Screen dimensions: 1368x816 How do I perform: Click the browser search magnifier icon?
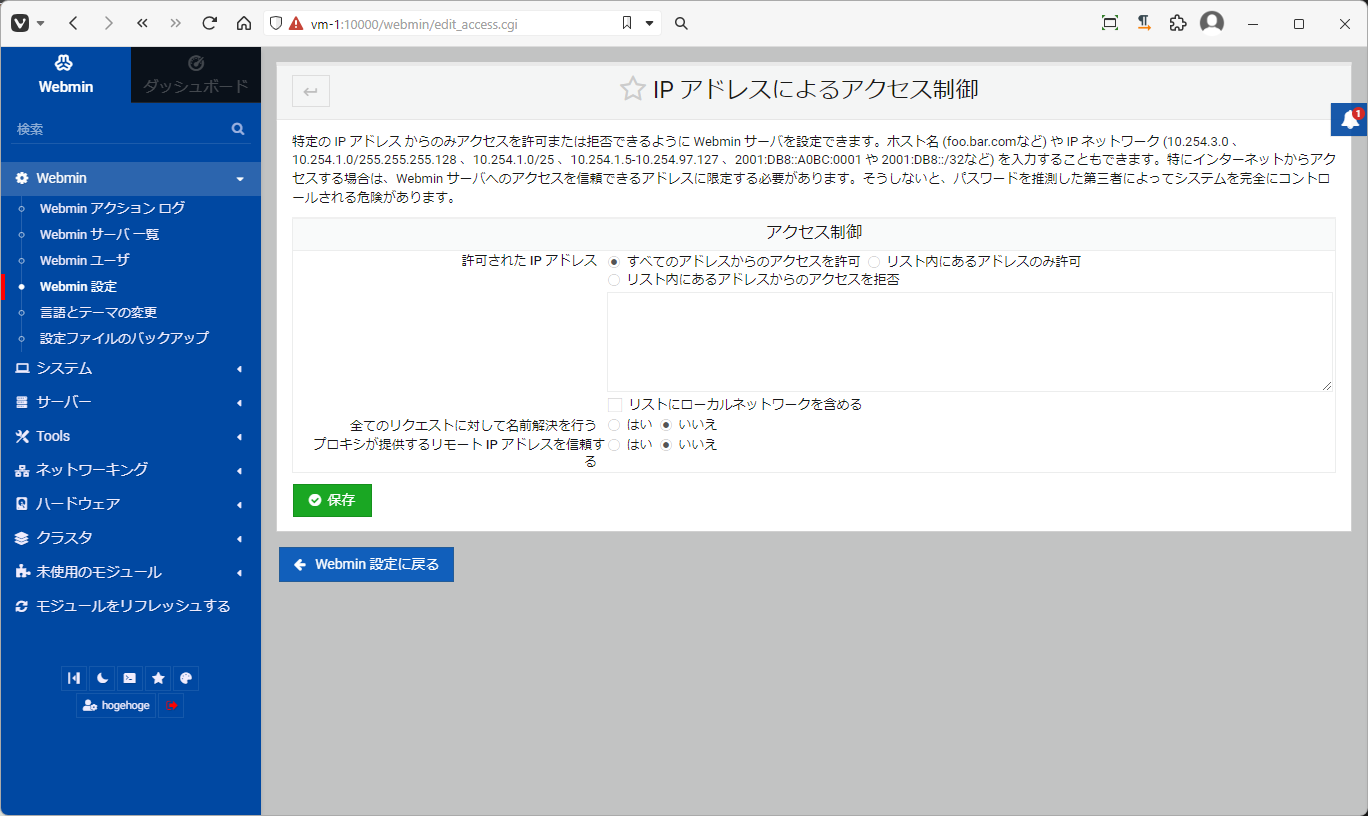point(681,23)
